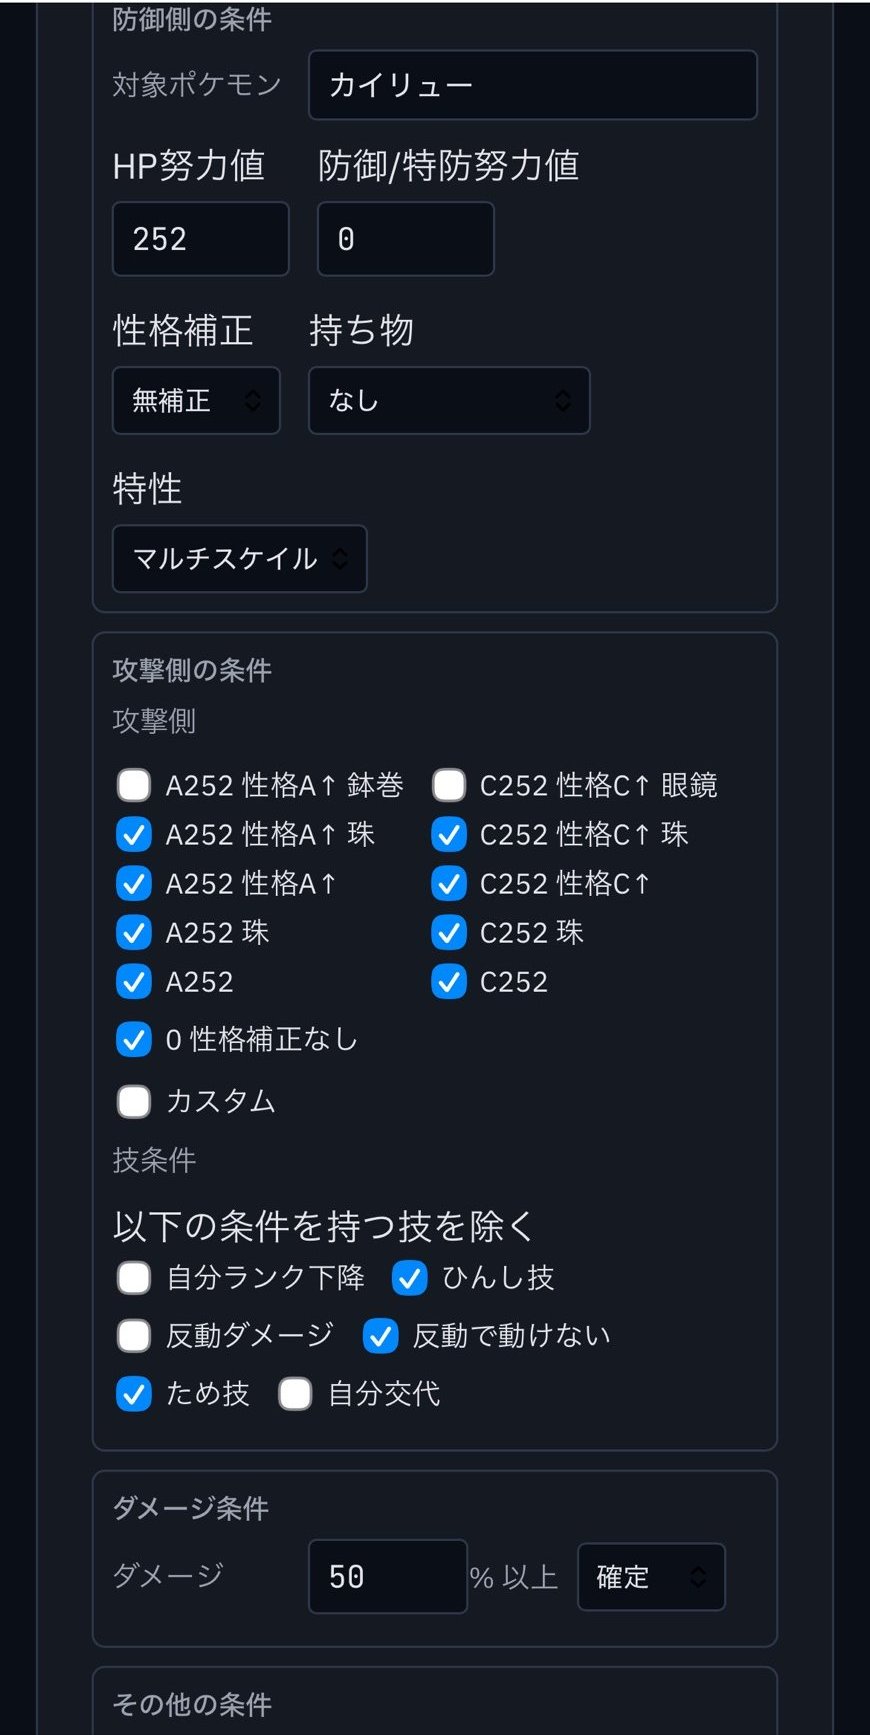Disable the "A252 性格A↑ 珠" checkbox
The width and height of the screenshot is (870, 1735).
(133, 834)
